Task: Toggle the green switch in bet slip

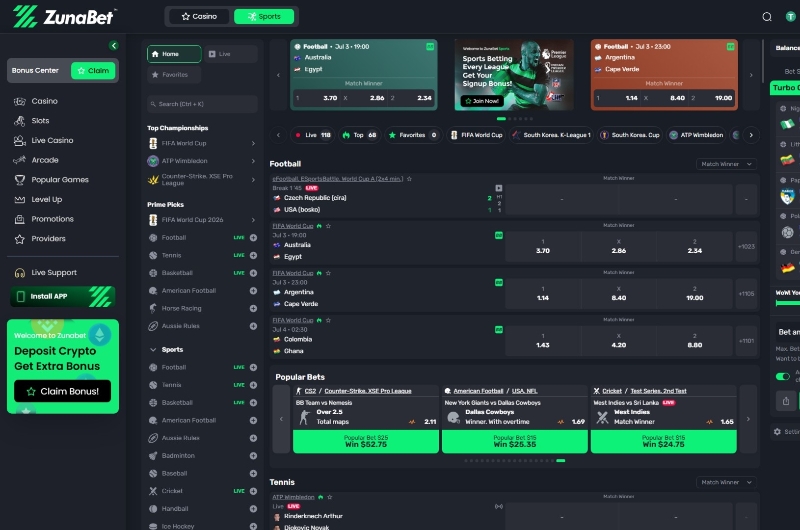Action: point(783,376)
